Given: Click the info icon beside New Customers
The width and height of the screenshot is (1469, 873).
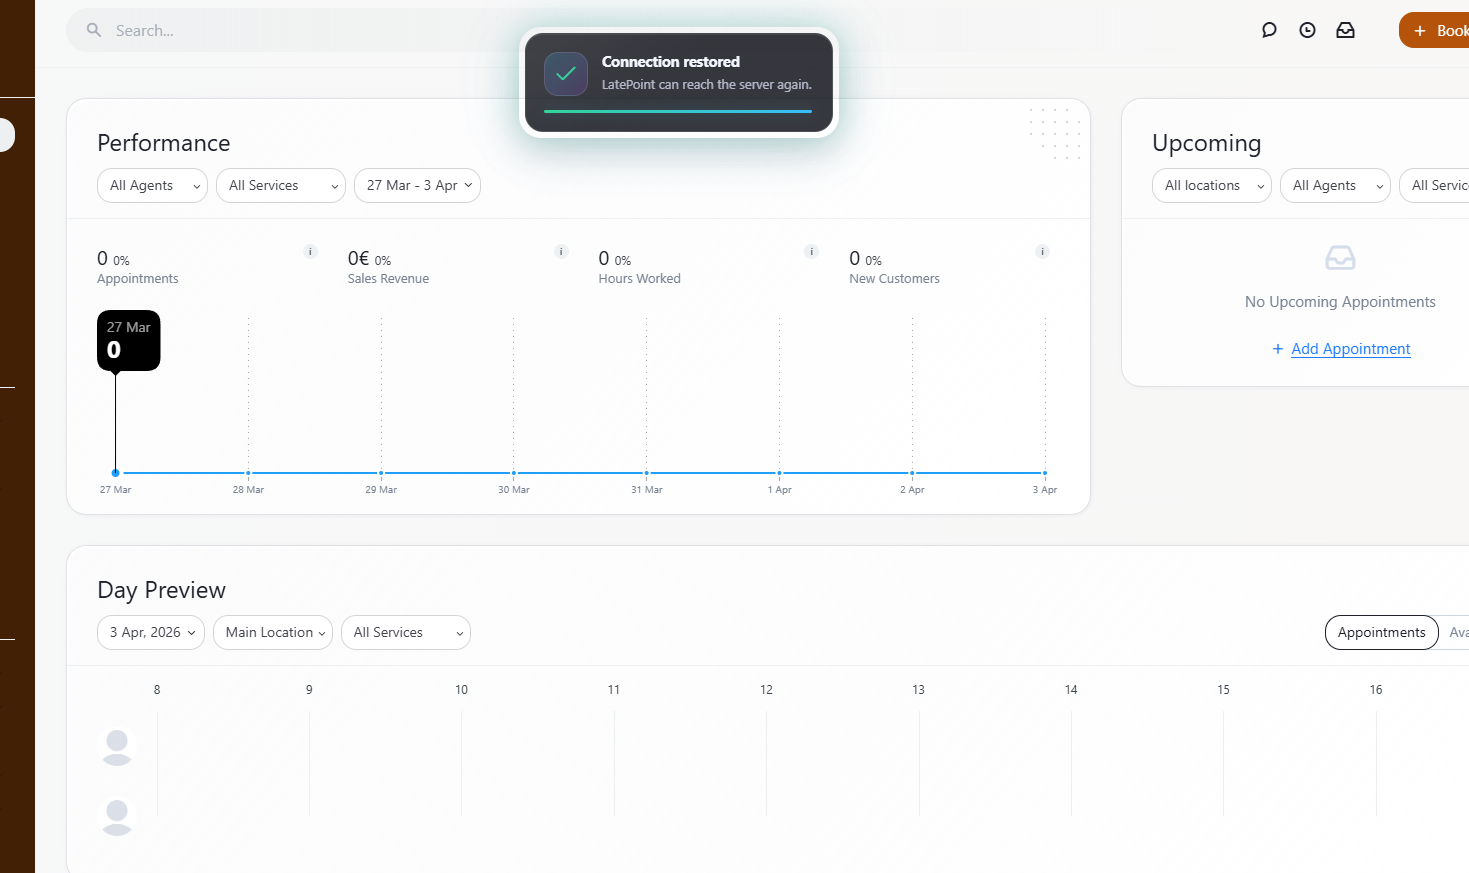Looking at the screenshot, I should pos(1042,252).
